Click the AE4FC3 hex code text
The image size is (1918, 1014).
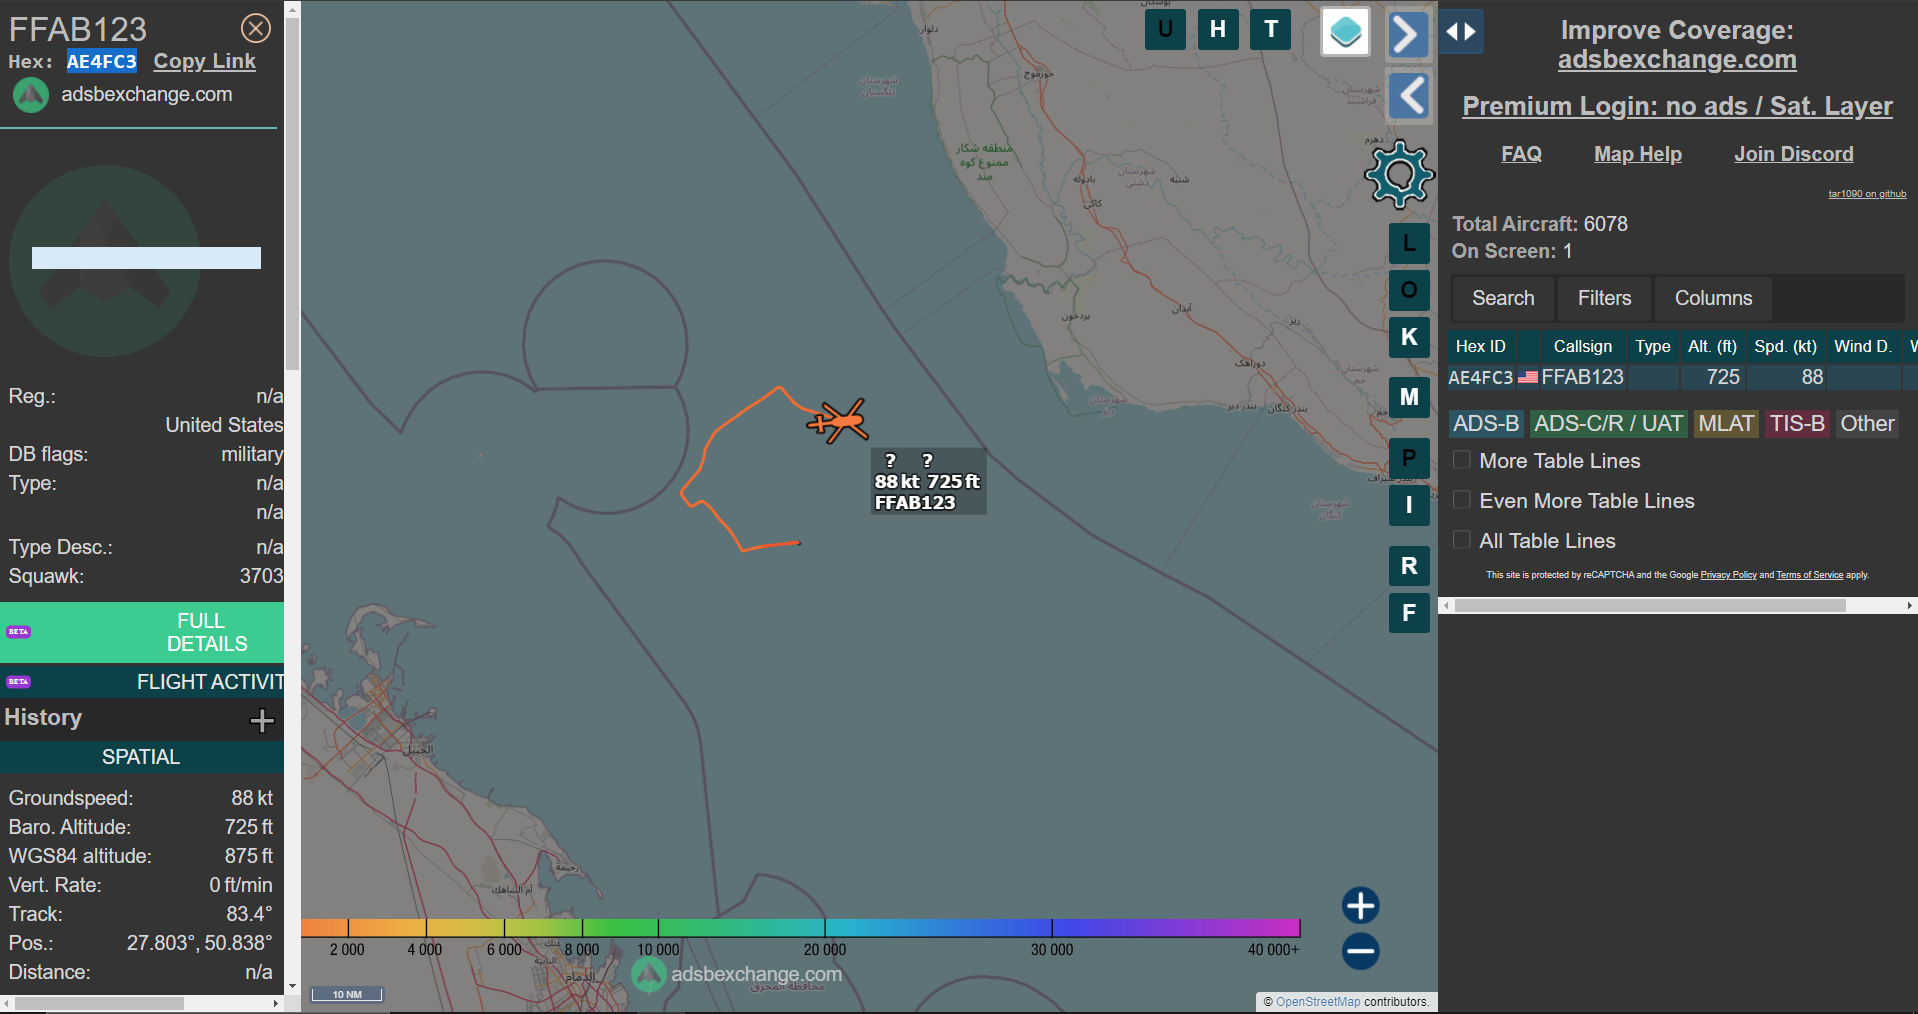click(102, 61)
